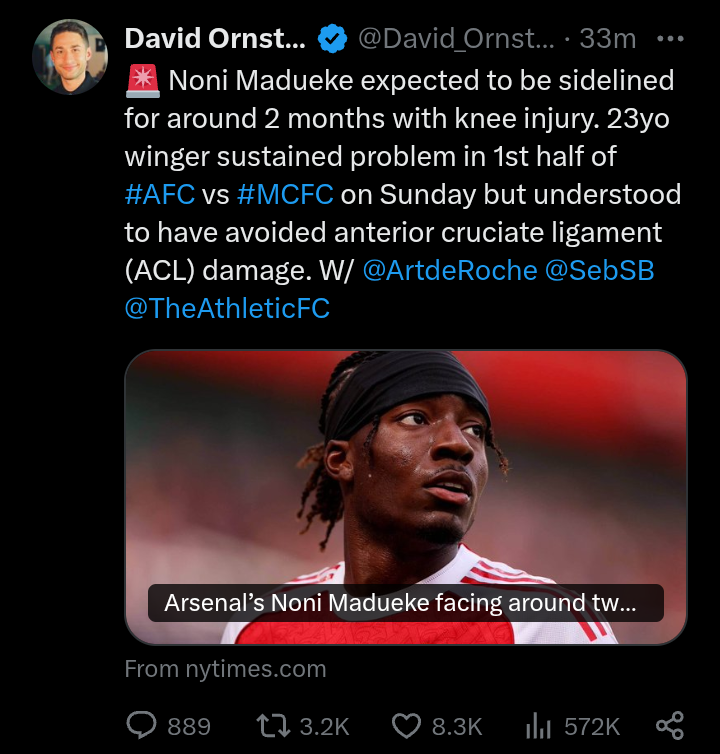The image size is (720, 754).
Task: Visit the @SebSB mention
Action: coord(600,271)
